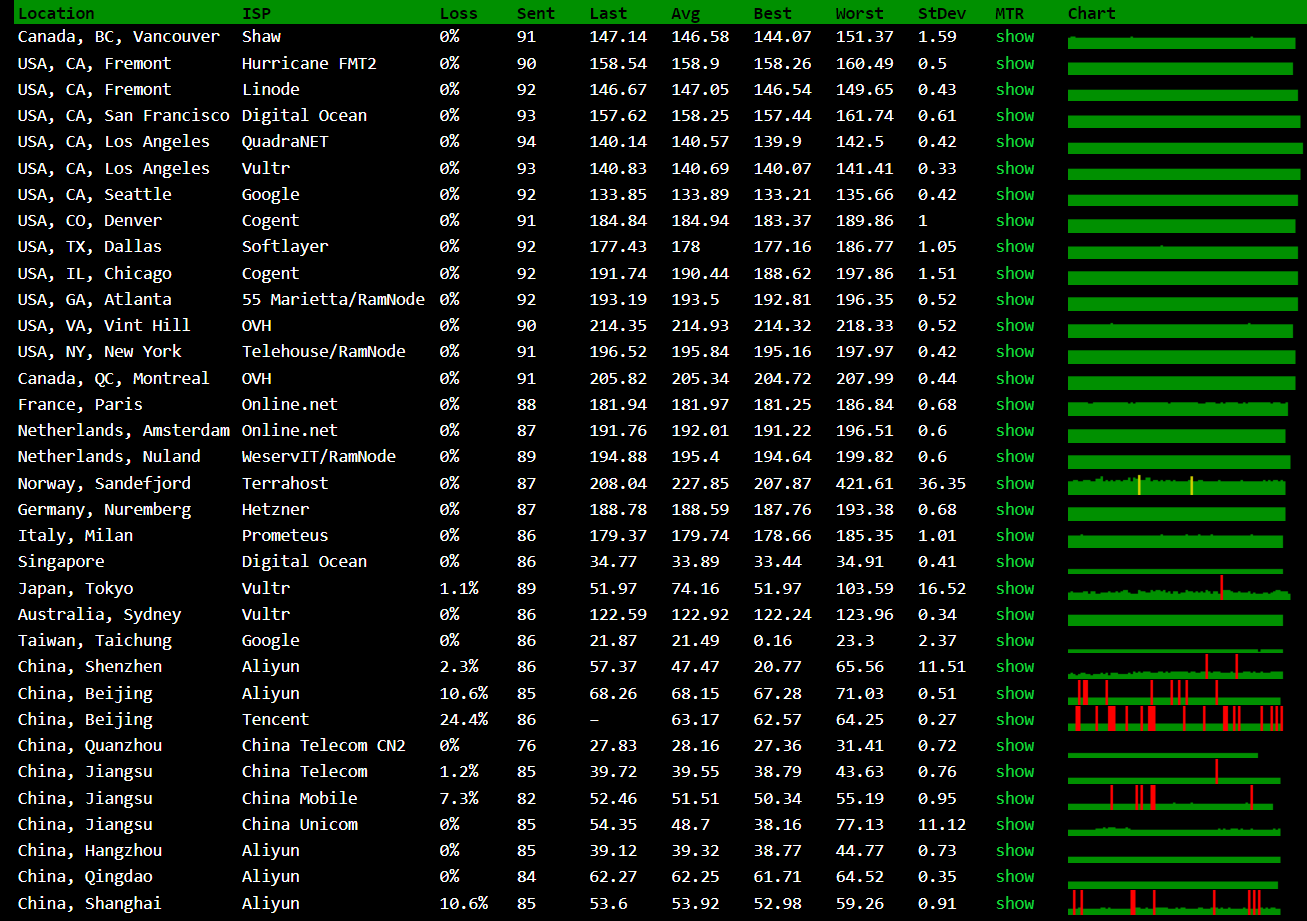This screenshot has height=921, width=1307.
Task: Open MTR for Aliyun Shanghai
Action: click(x=1015, y=903)
